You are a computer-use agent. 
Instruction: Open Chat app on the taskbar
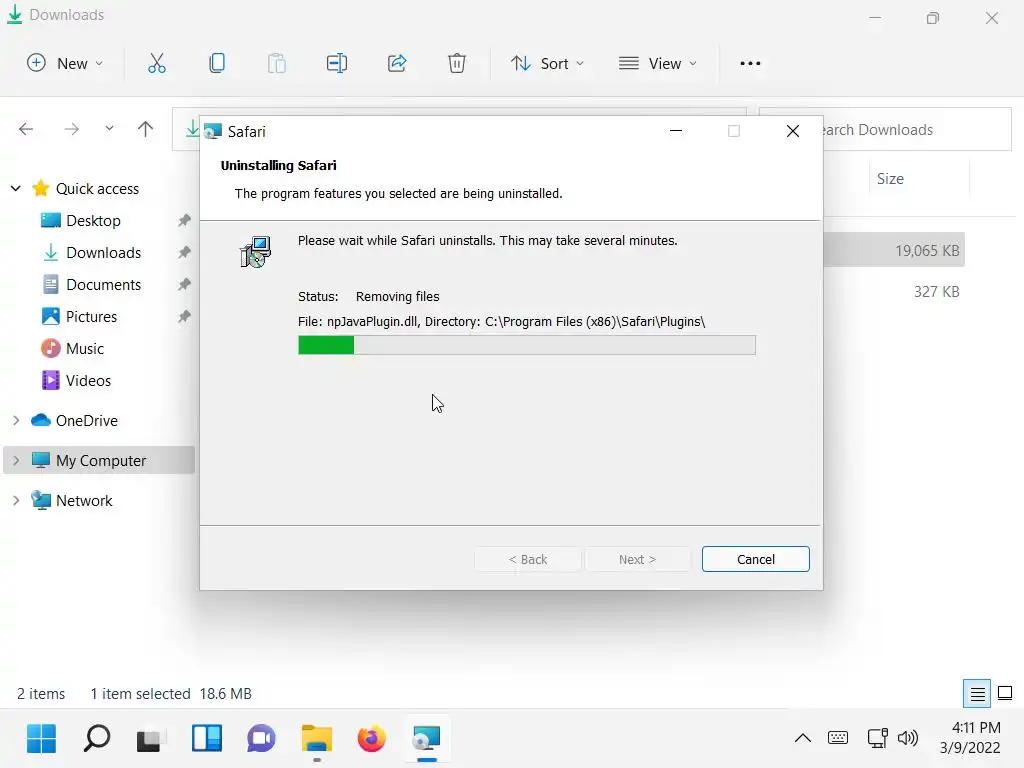click(261, 739)
